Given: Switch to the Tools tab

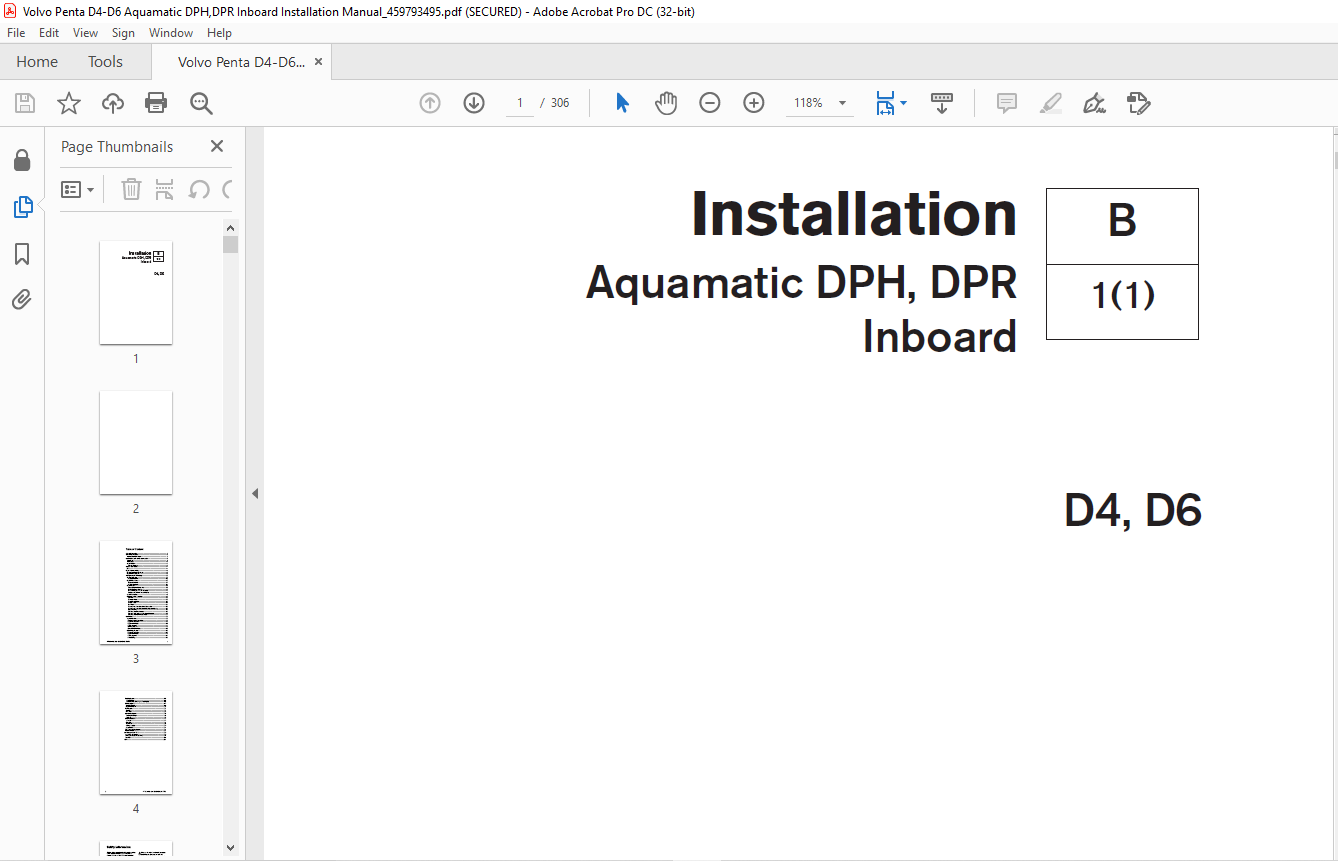Looking at the screenshot, I should (x=105, y=62).
